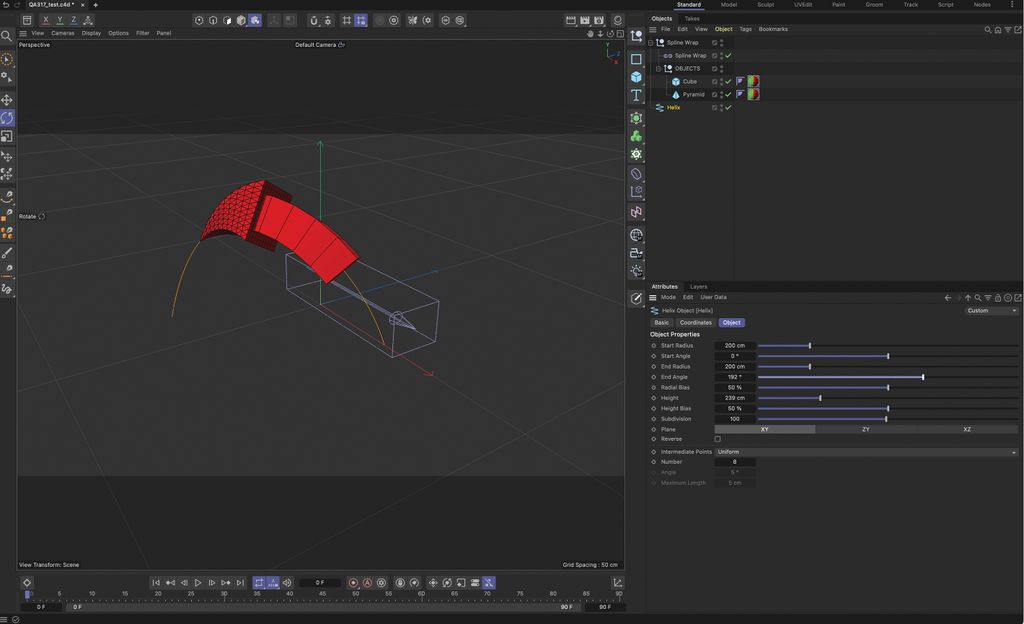Click the Height slider for the Helix

point(820,398)
